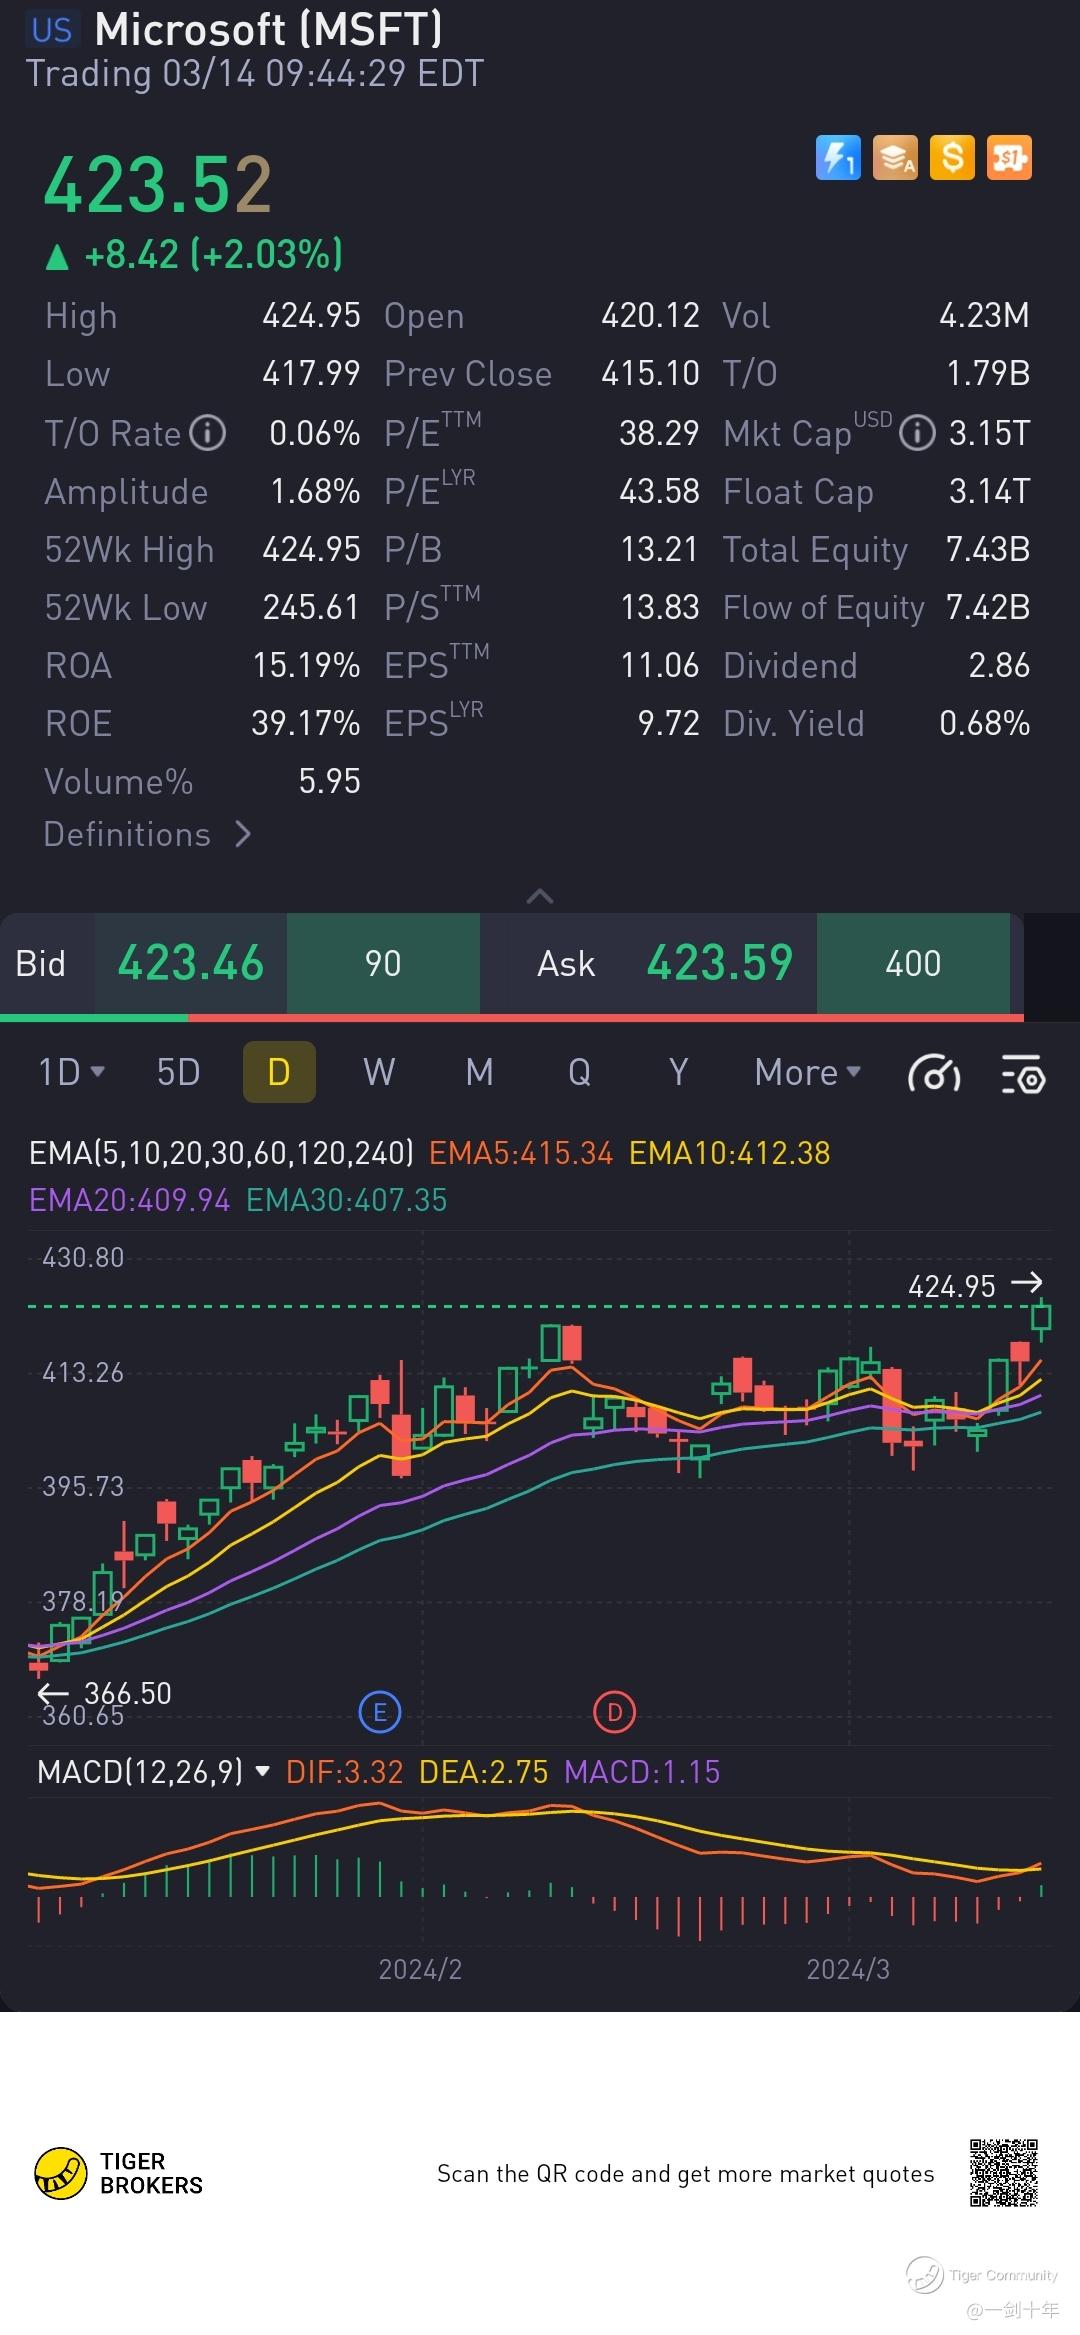Tap the +8.42 (+2.03%) change
1080x2335 pixels.
[195, 255]
